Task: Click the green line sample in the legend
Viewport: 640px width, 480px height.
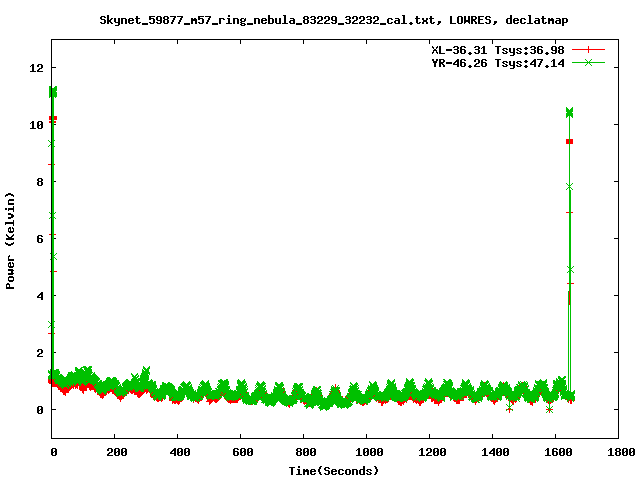Action: point(588,62)
